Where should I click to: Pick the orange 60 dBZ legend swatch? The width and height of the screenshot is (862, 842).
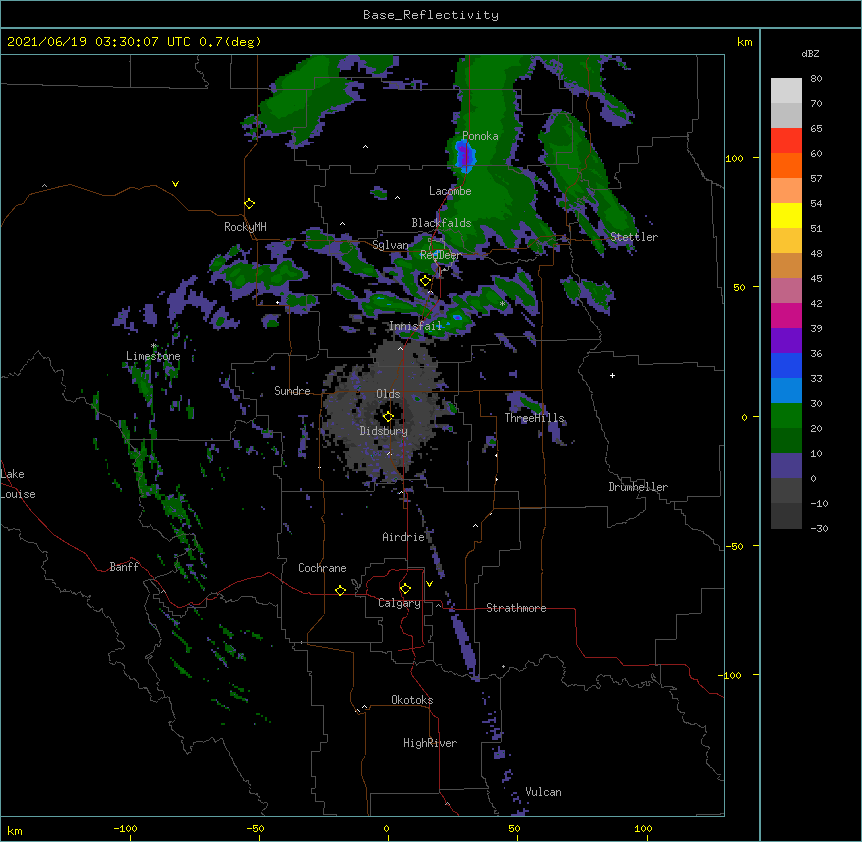coord(786,165)
